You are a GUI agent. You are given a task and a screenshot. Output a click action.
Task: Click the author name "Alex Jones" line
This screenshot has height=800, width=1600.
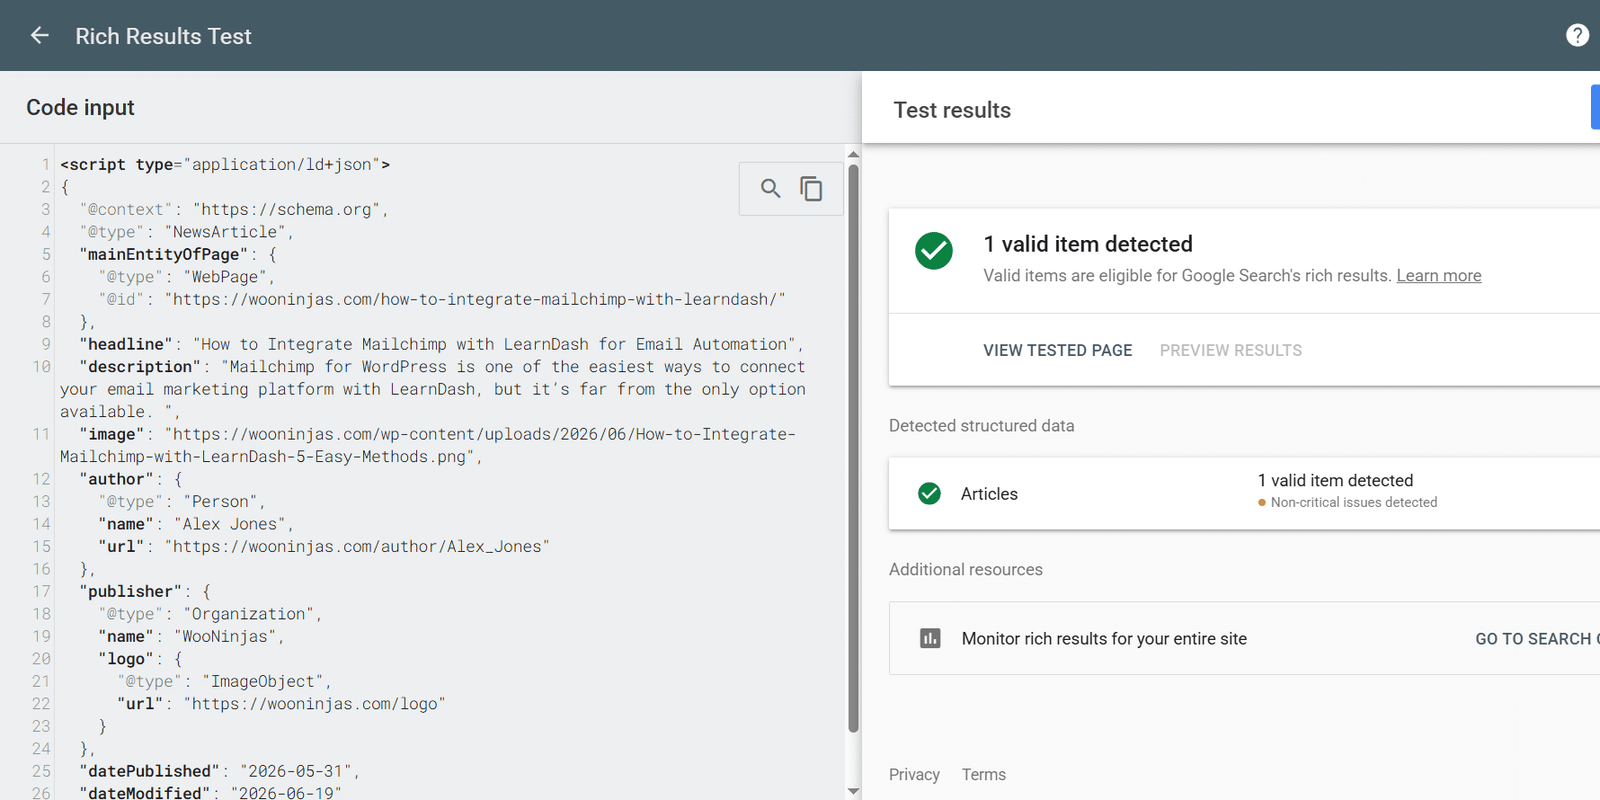coord(195,524)
